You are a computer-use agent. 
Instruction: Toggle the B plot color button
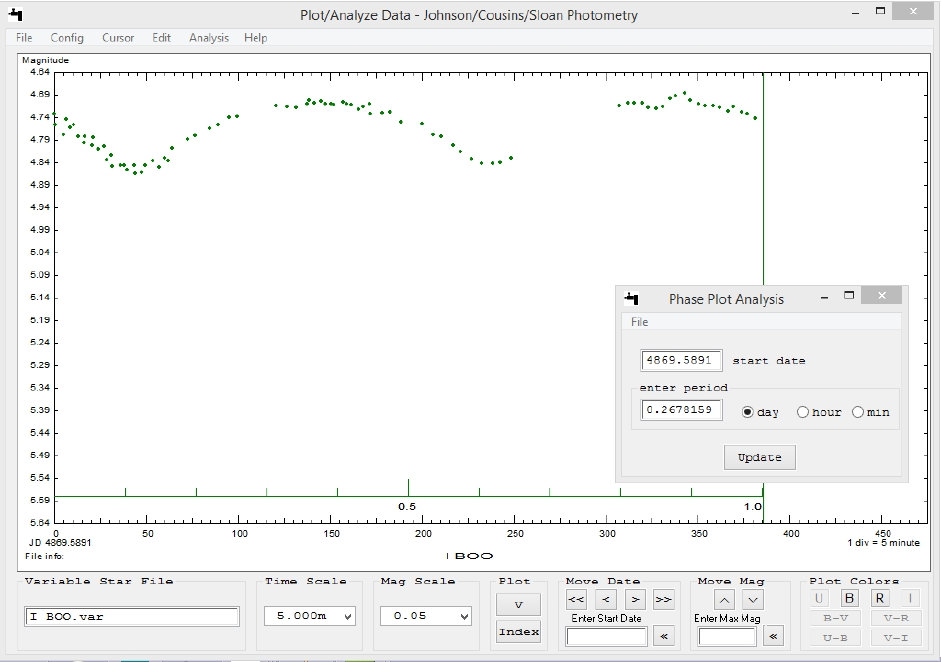849,598
